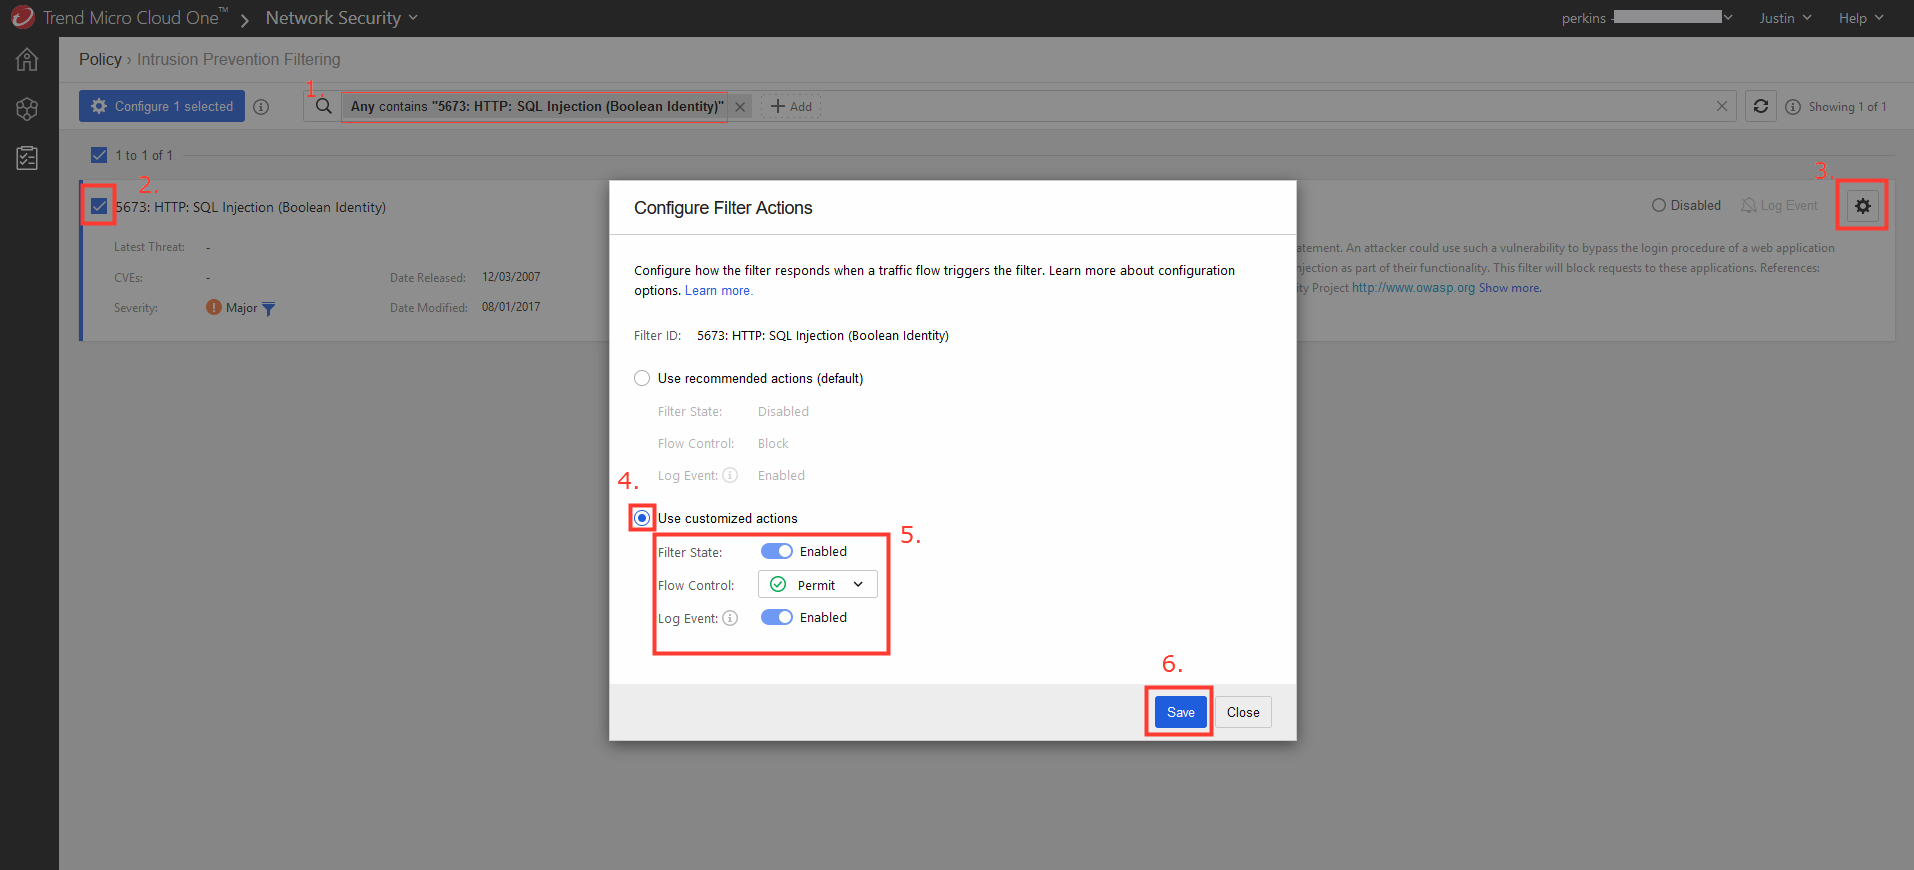Click the Log Event info icon in recommended actions
The width and height of the screenshot is (1914, 870).
coord(730,475)
